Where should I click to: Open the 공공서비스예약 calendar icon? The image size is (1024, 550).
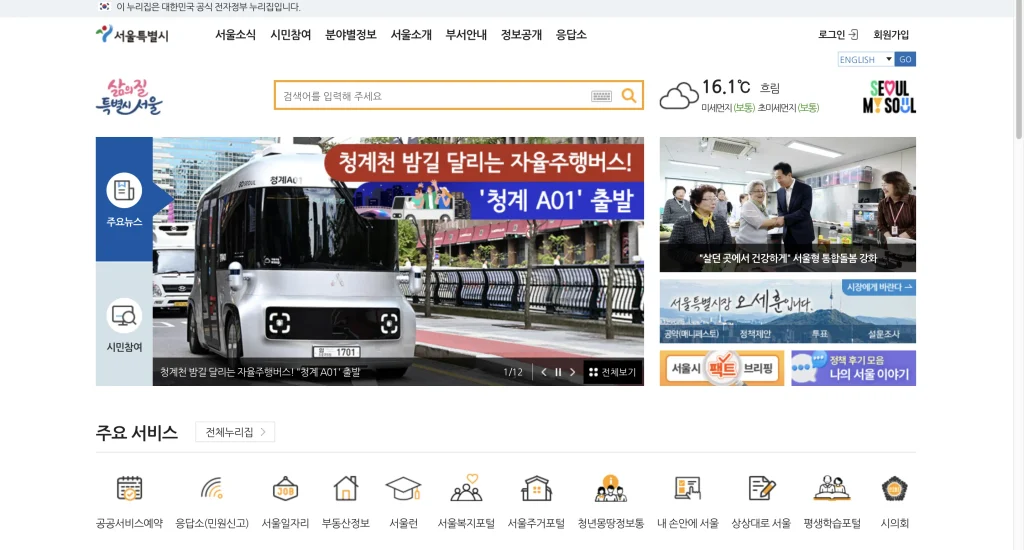pyautogui.click(x=129, y=489)
